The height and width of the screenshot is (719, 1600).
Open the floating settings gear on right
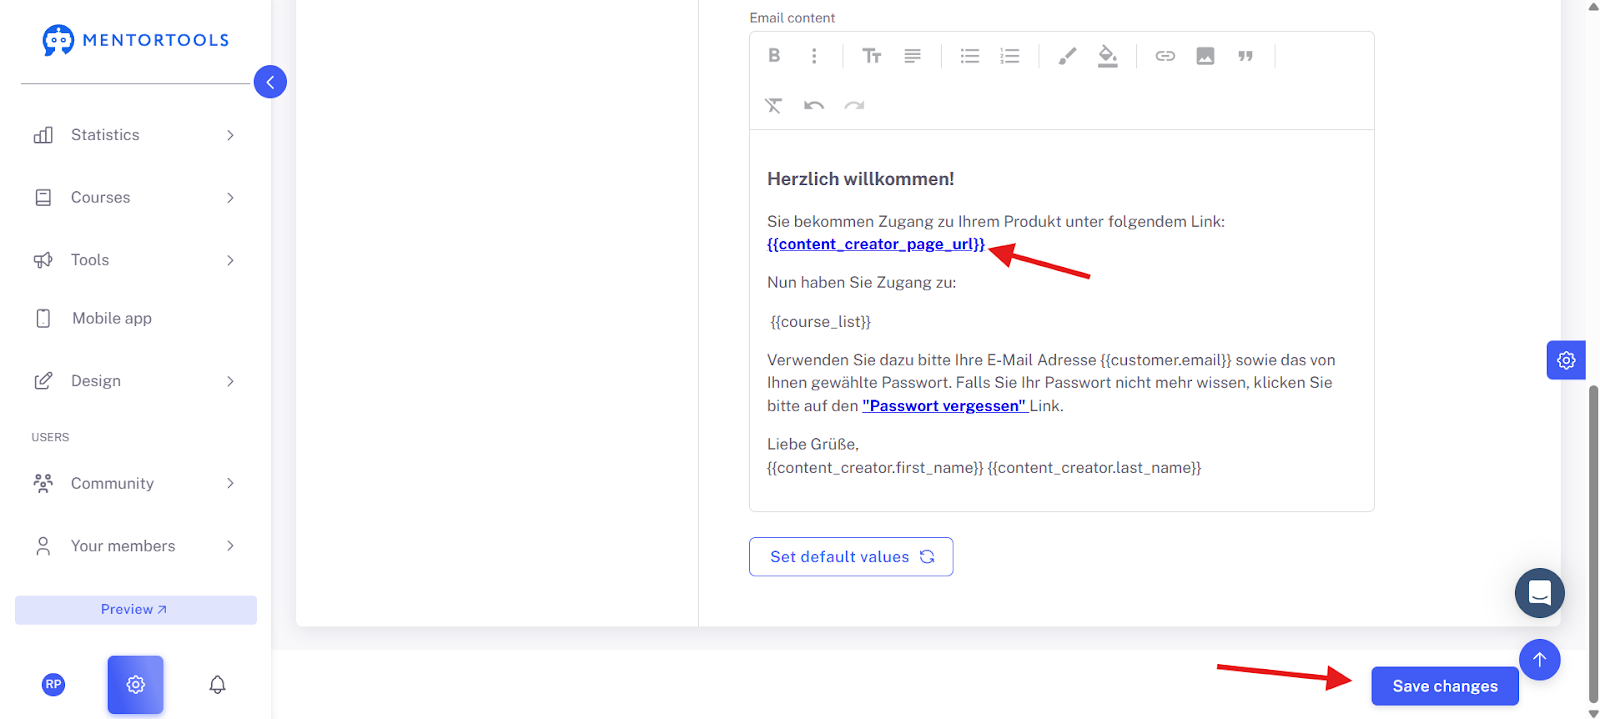pos(1566,360)
